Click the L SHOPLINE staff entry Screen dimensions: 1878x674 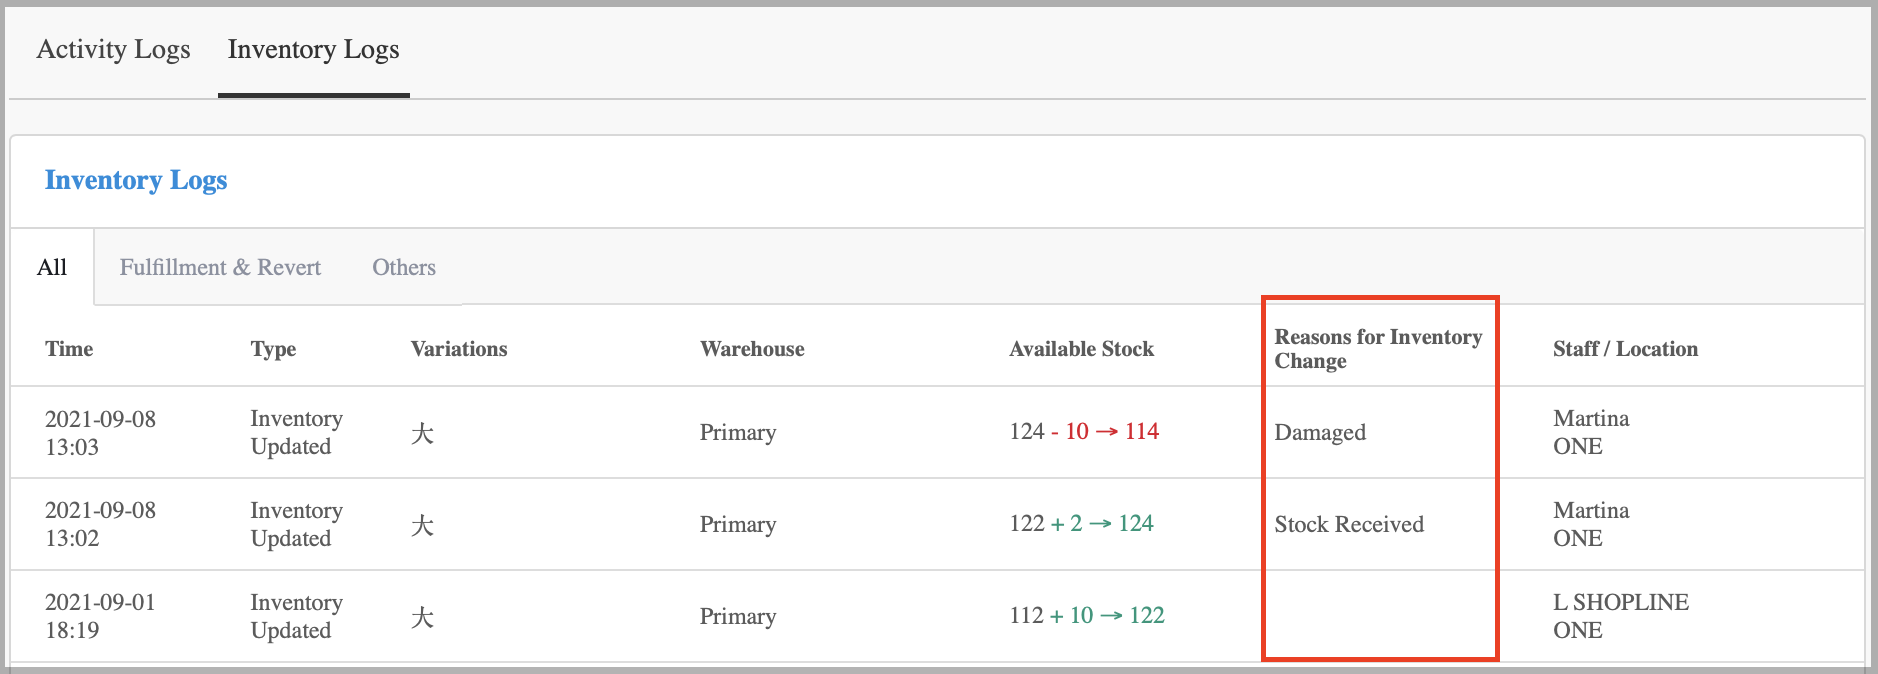click(1620, 603)
